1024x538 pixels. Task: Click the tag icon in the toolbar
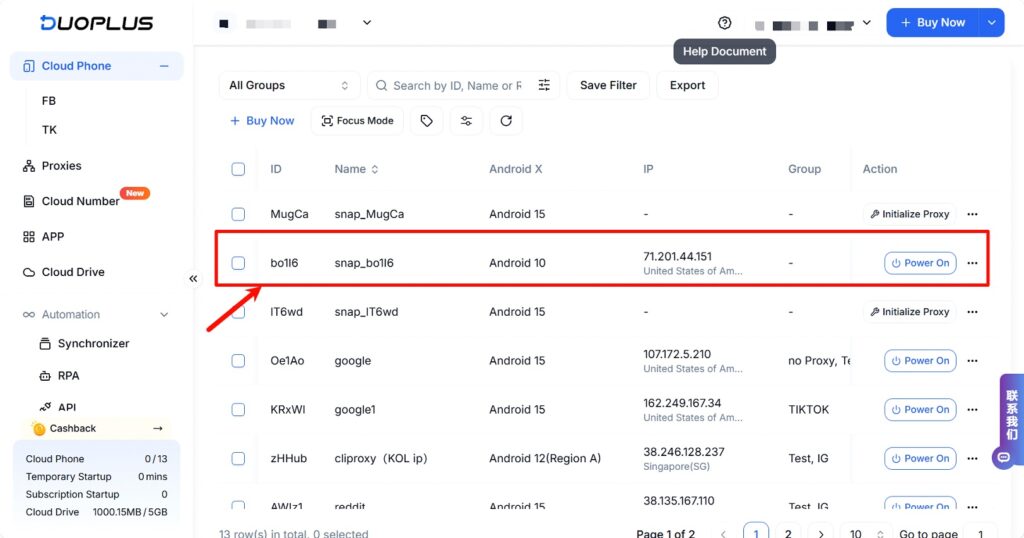[427, 121]
